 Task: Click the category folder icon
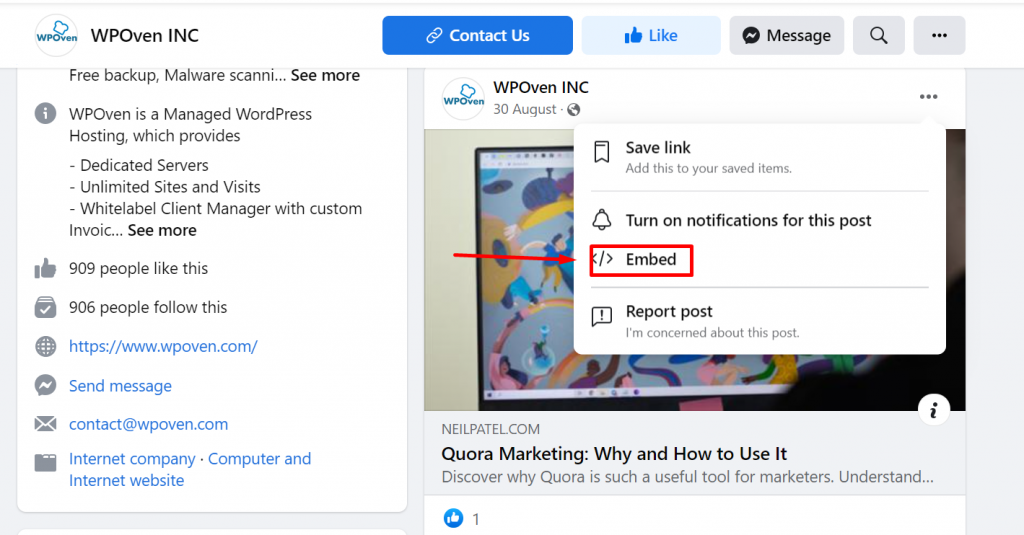pyautogui.click(x=45, y=462)
